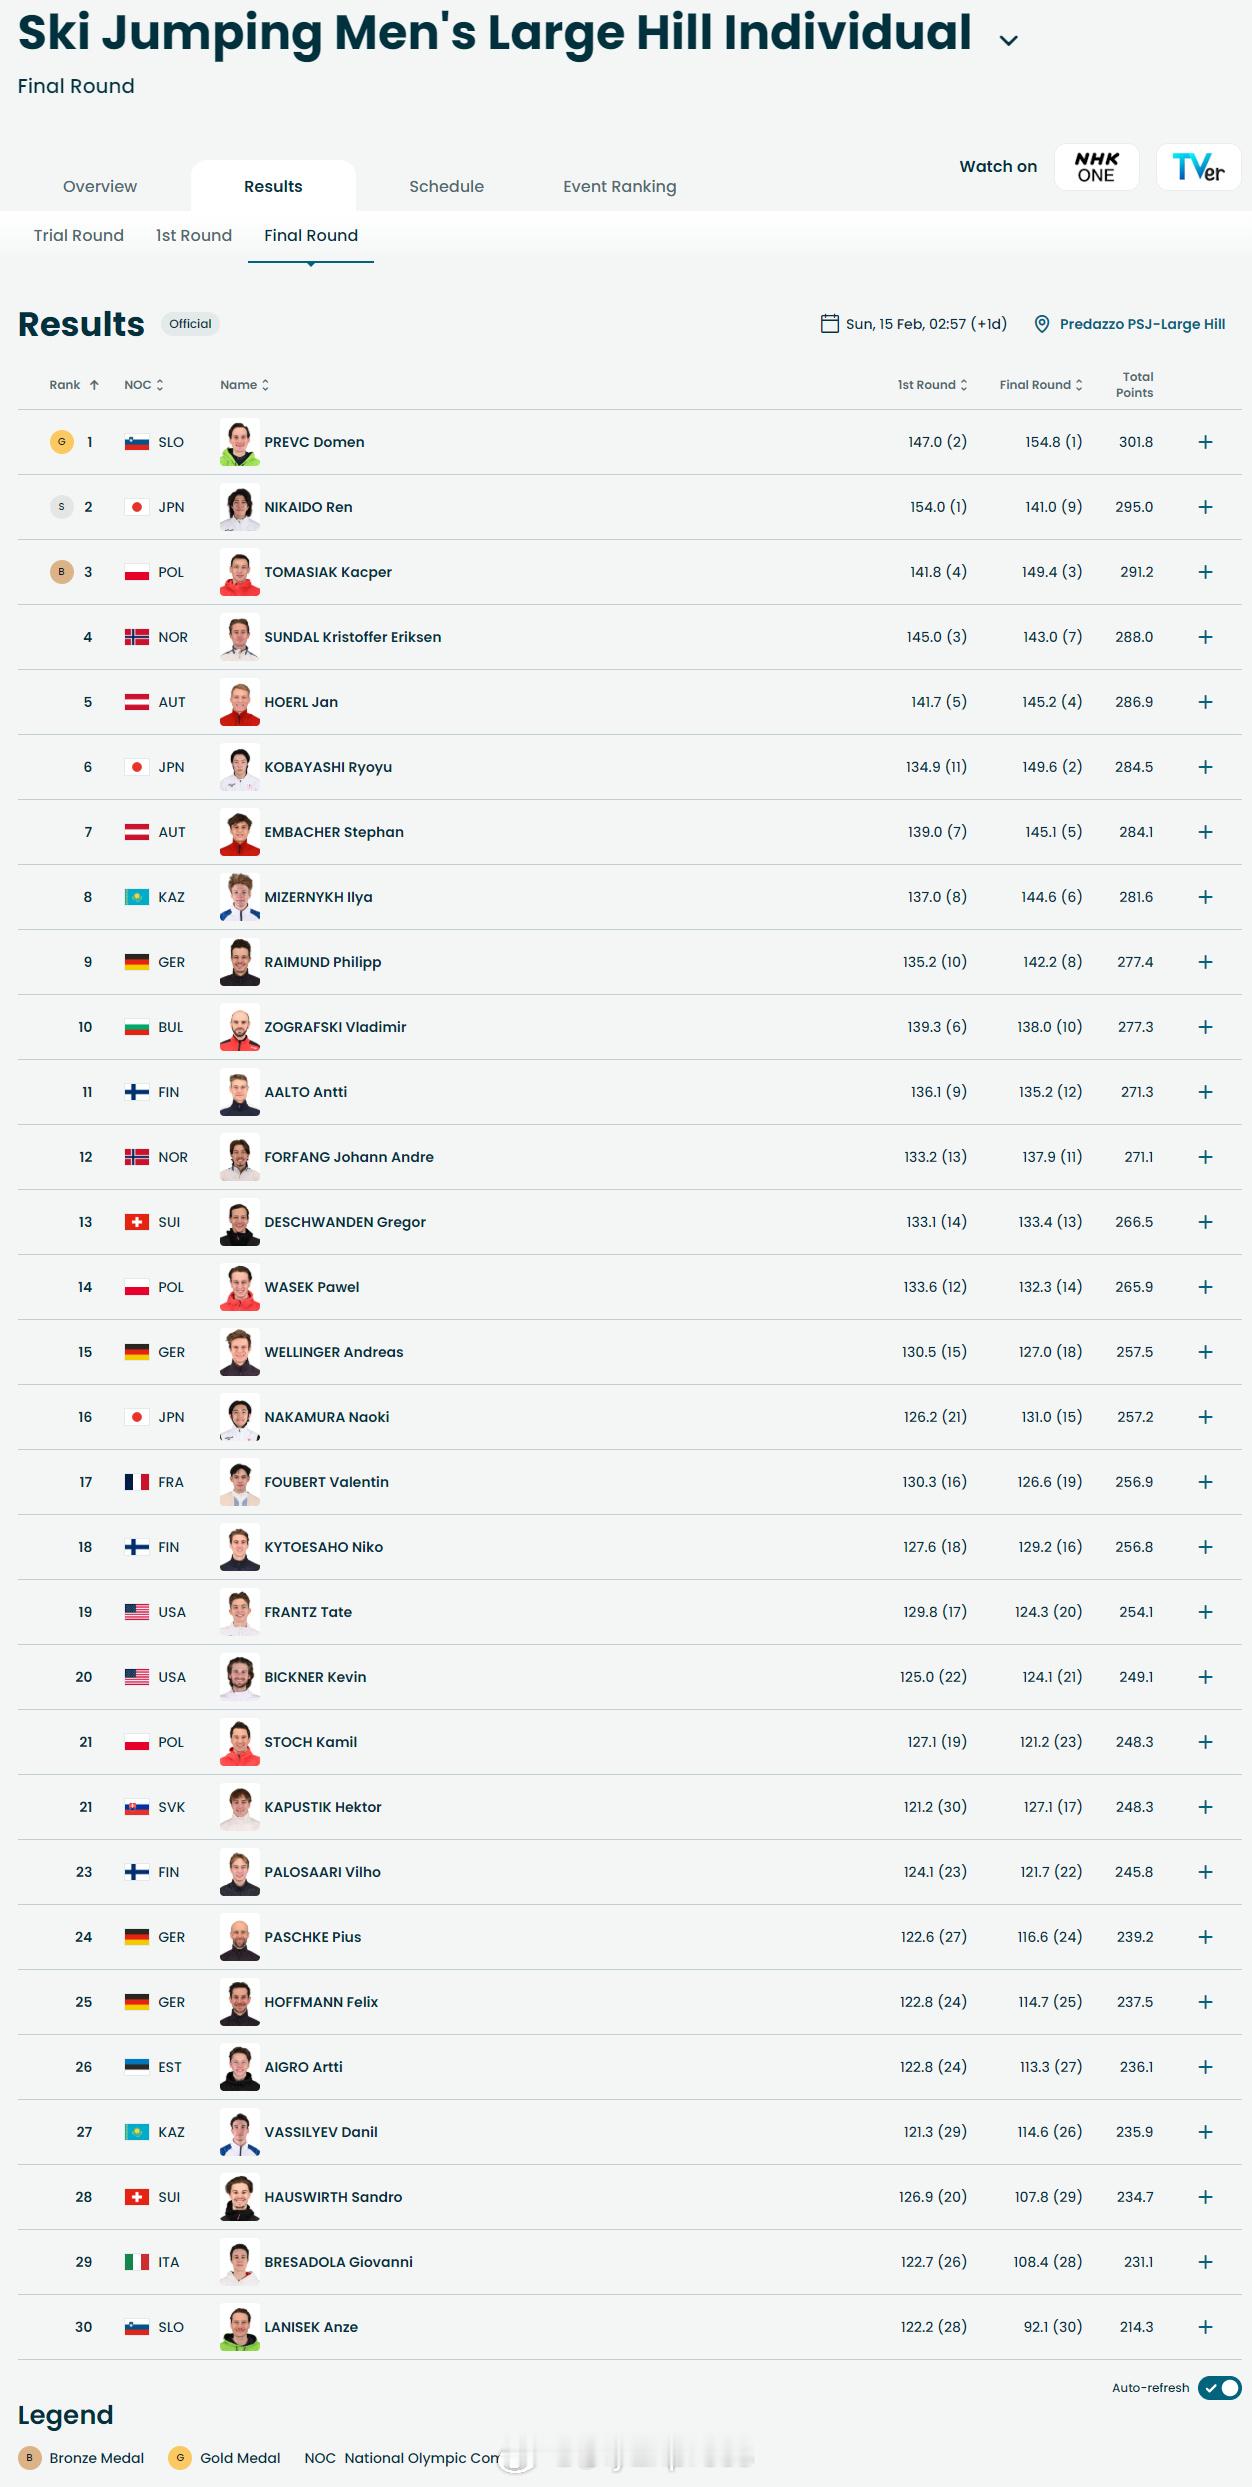Sort results by NOC column

click(144, 385)
